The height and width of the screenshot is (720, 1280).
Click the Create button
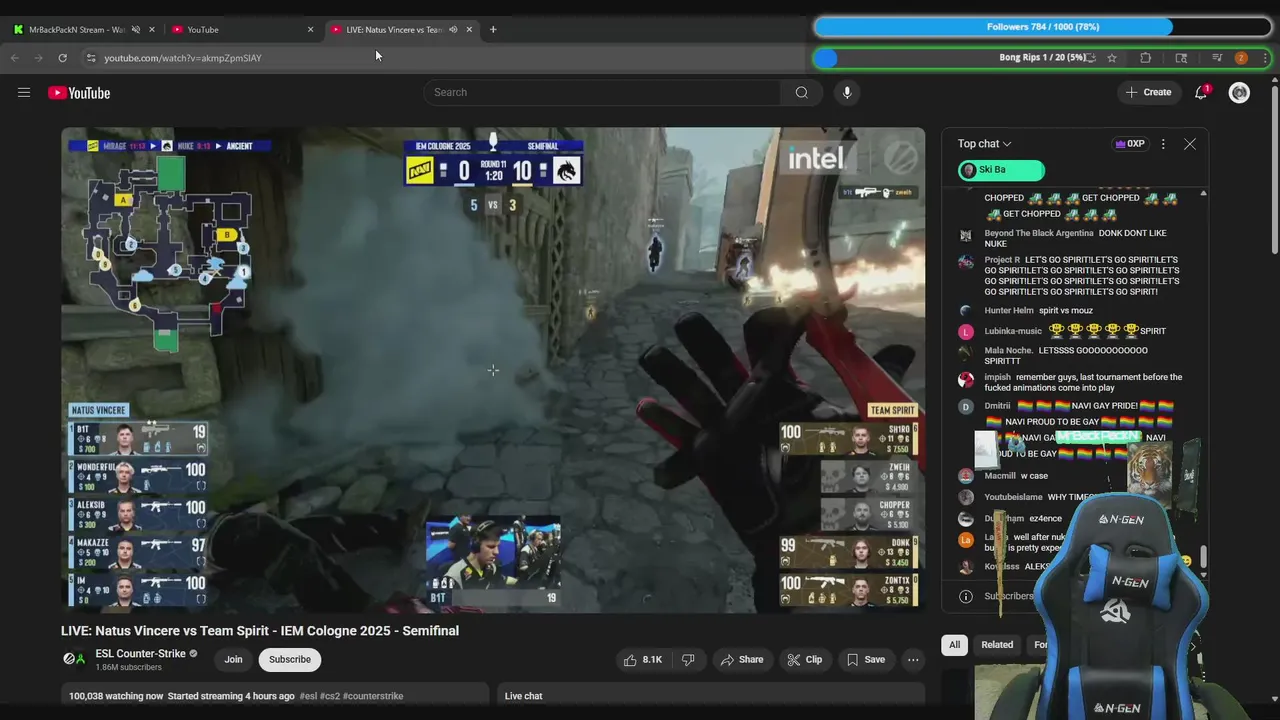tap(1148, 93)
